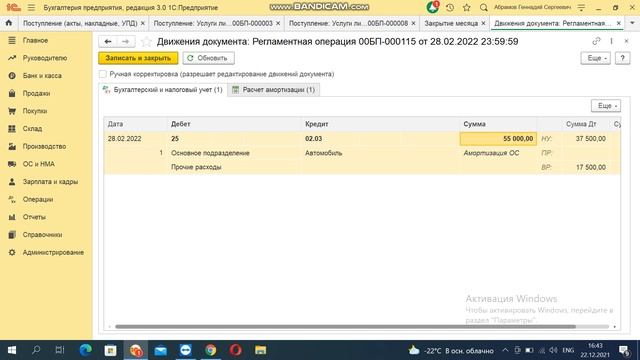Switch to Поступление (акты, накладные, УПД) tab
640x360 pixels.
80,23
